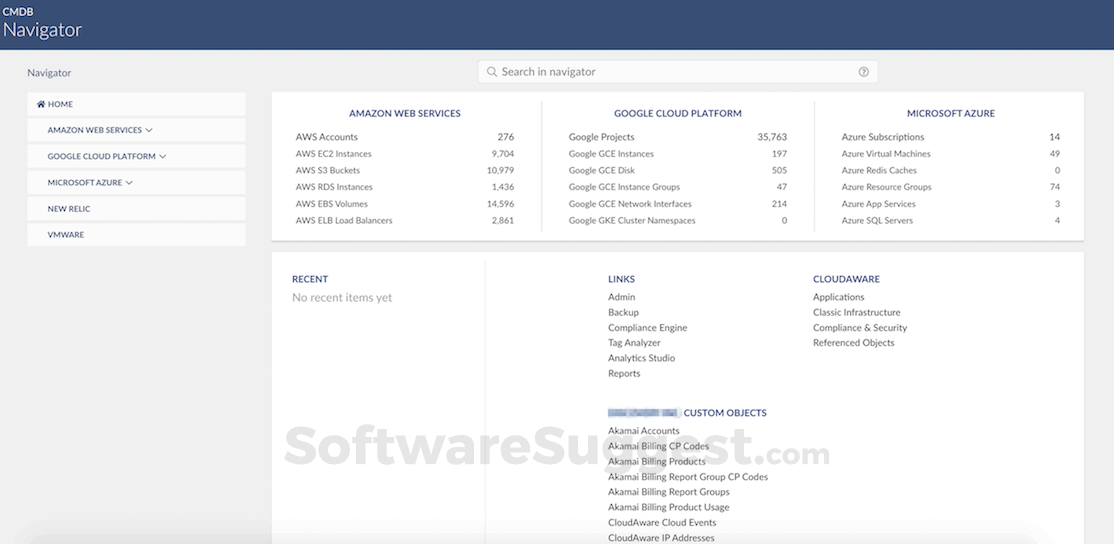Open Azure Resource Groups

pyautogui.click(x=886, y=187)
